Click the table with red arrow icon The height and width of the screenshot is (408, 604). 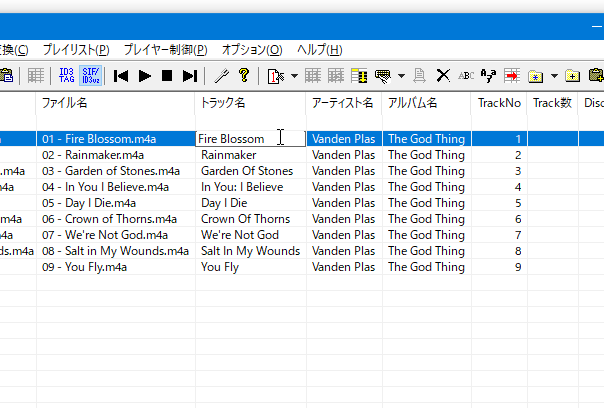pos(512,76)
